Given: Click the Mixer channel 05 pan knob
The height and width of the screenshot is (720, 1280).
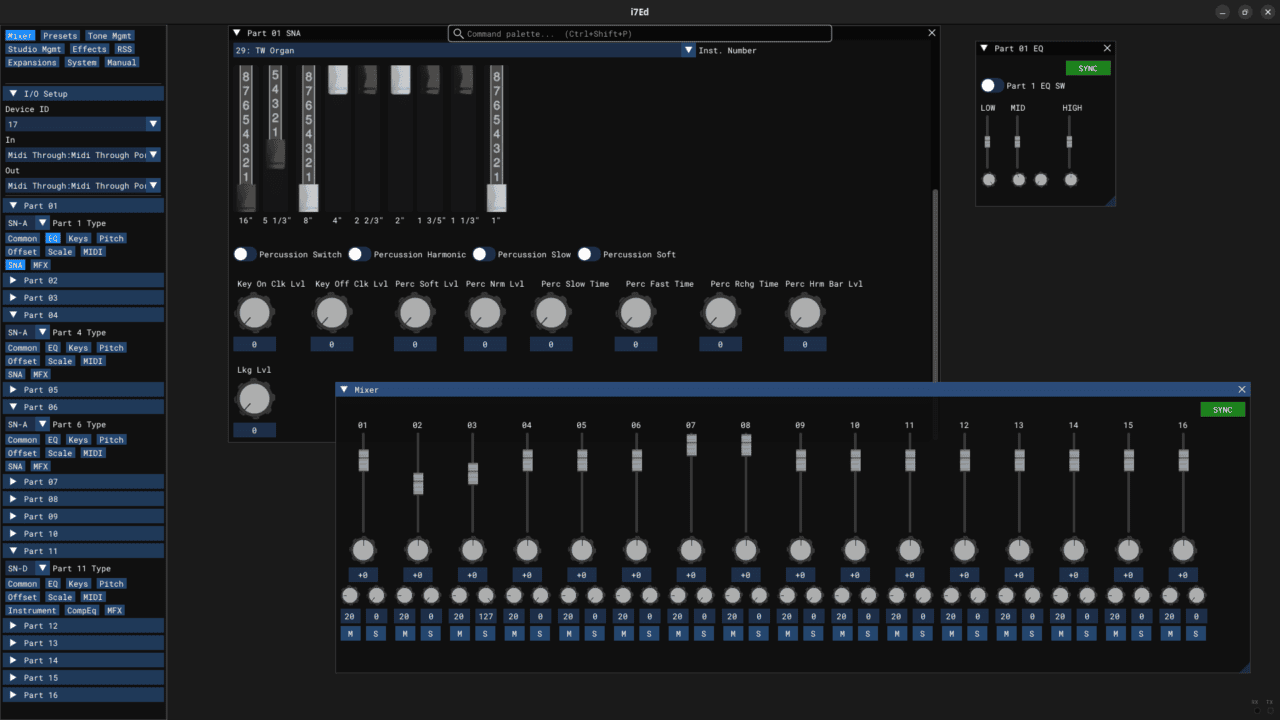Looking at the screenshot, I should [581, 550].
